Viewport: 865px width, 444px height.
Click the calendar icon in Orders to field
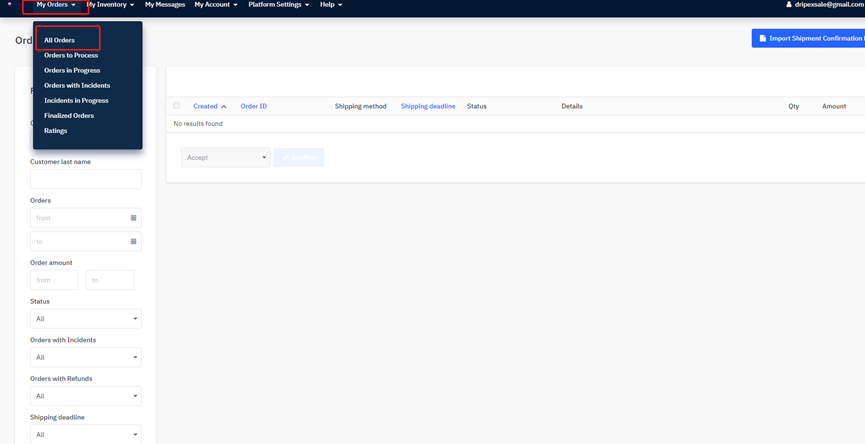pos(133,241)
